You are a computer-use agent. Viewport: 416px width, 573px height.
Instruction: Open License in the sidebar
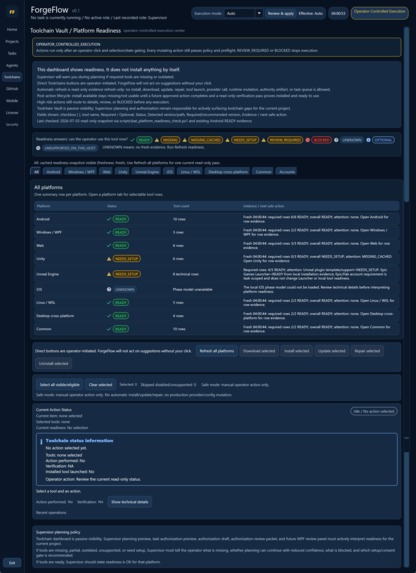[x=12, y=113]
